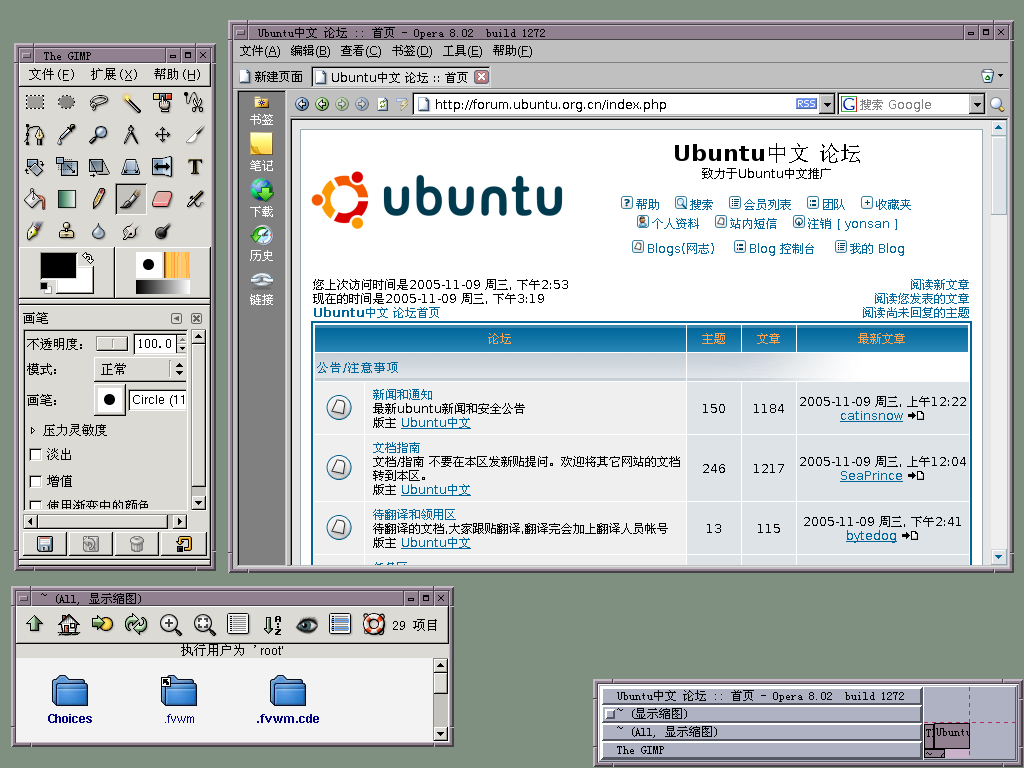This screenshot has height=768, width=1024.
Task: Open the lifebuoy help icon in file manager
Action: coord(374,625)
